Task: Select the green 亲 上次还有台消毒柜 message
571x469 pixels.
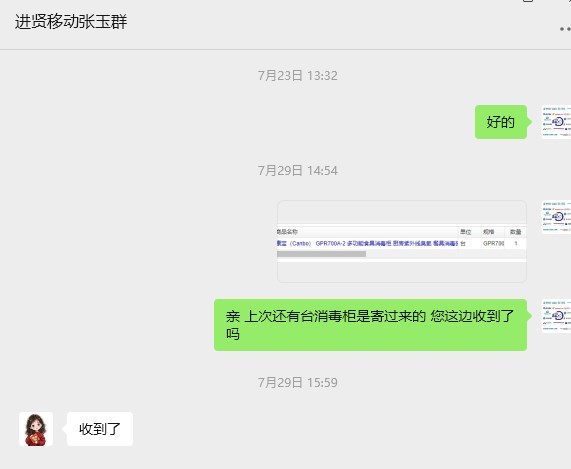Action: pos(370,325)
